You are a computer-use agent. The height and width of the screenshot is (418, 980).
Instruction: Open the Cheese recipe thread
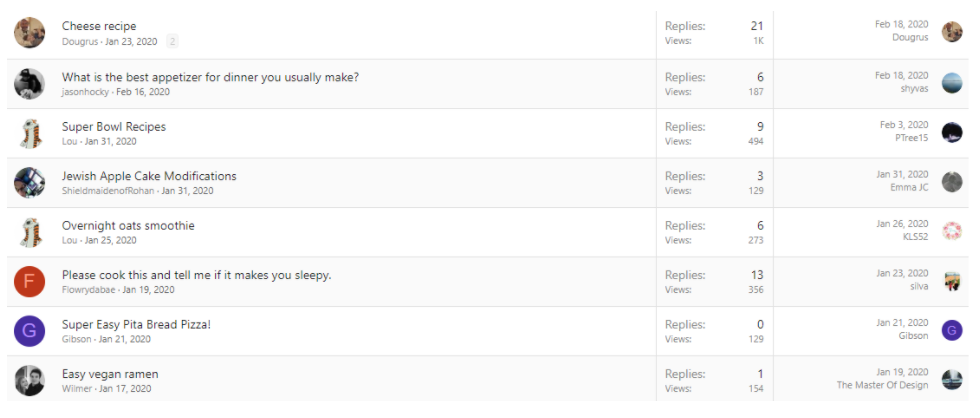pos(99,26)
